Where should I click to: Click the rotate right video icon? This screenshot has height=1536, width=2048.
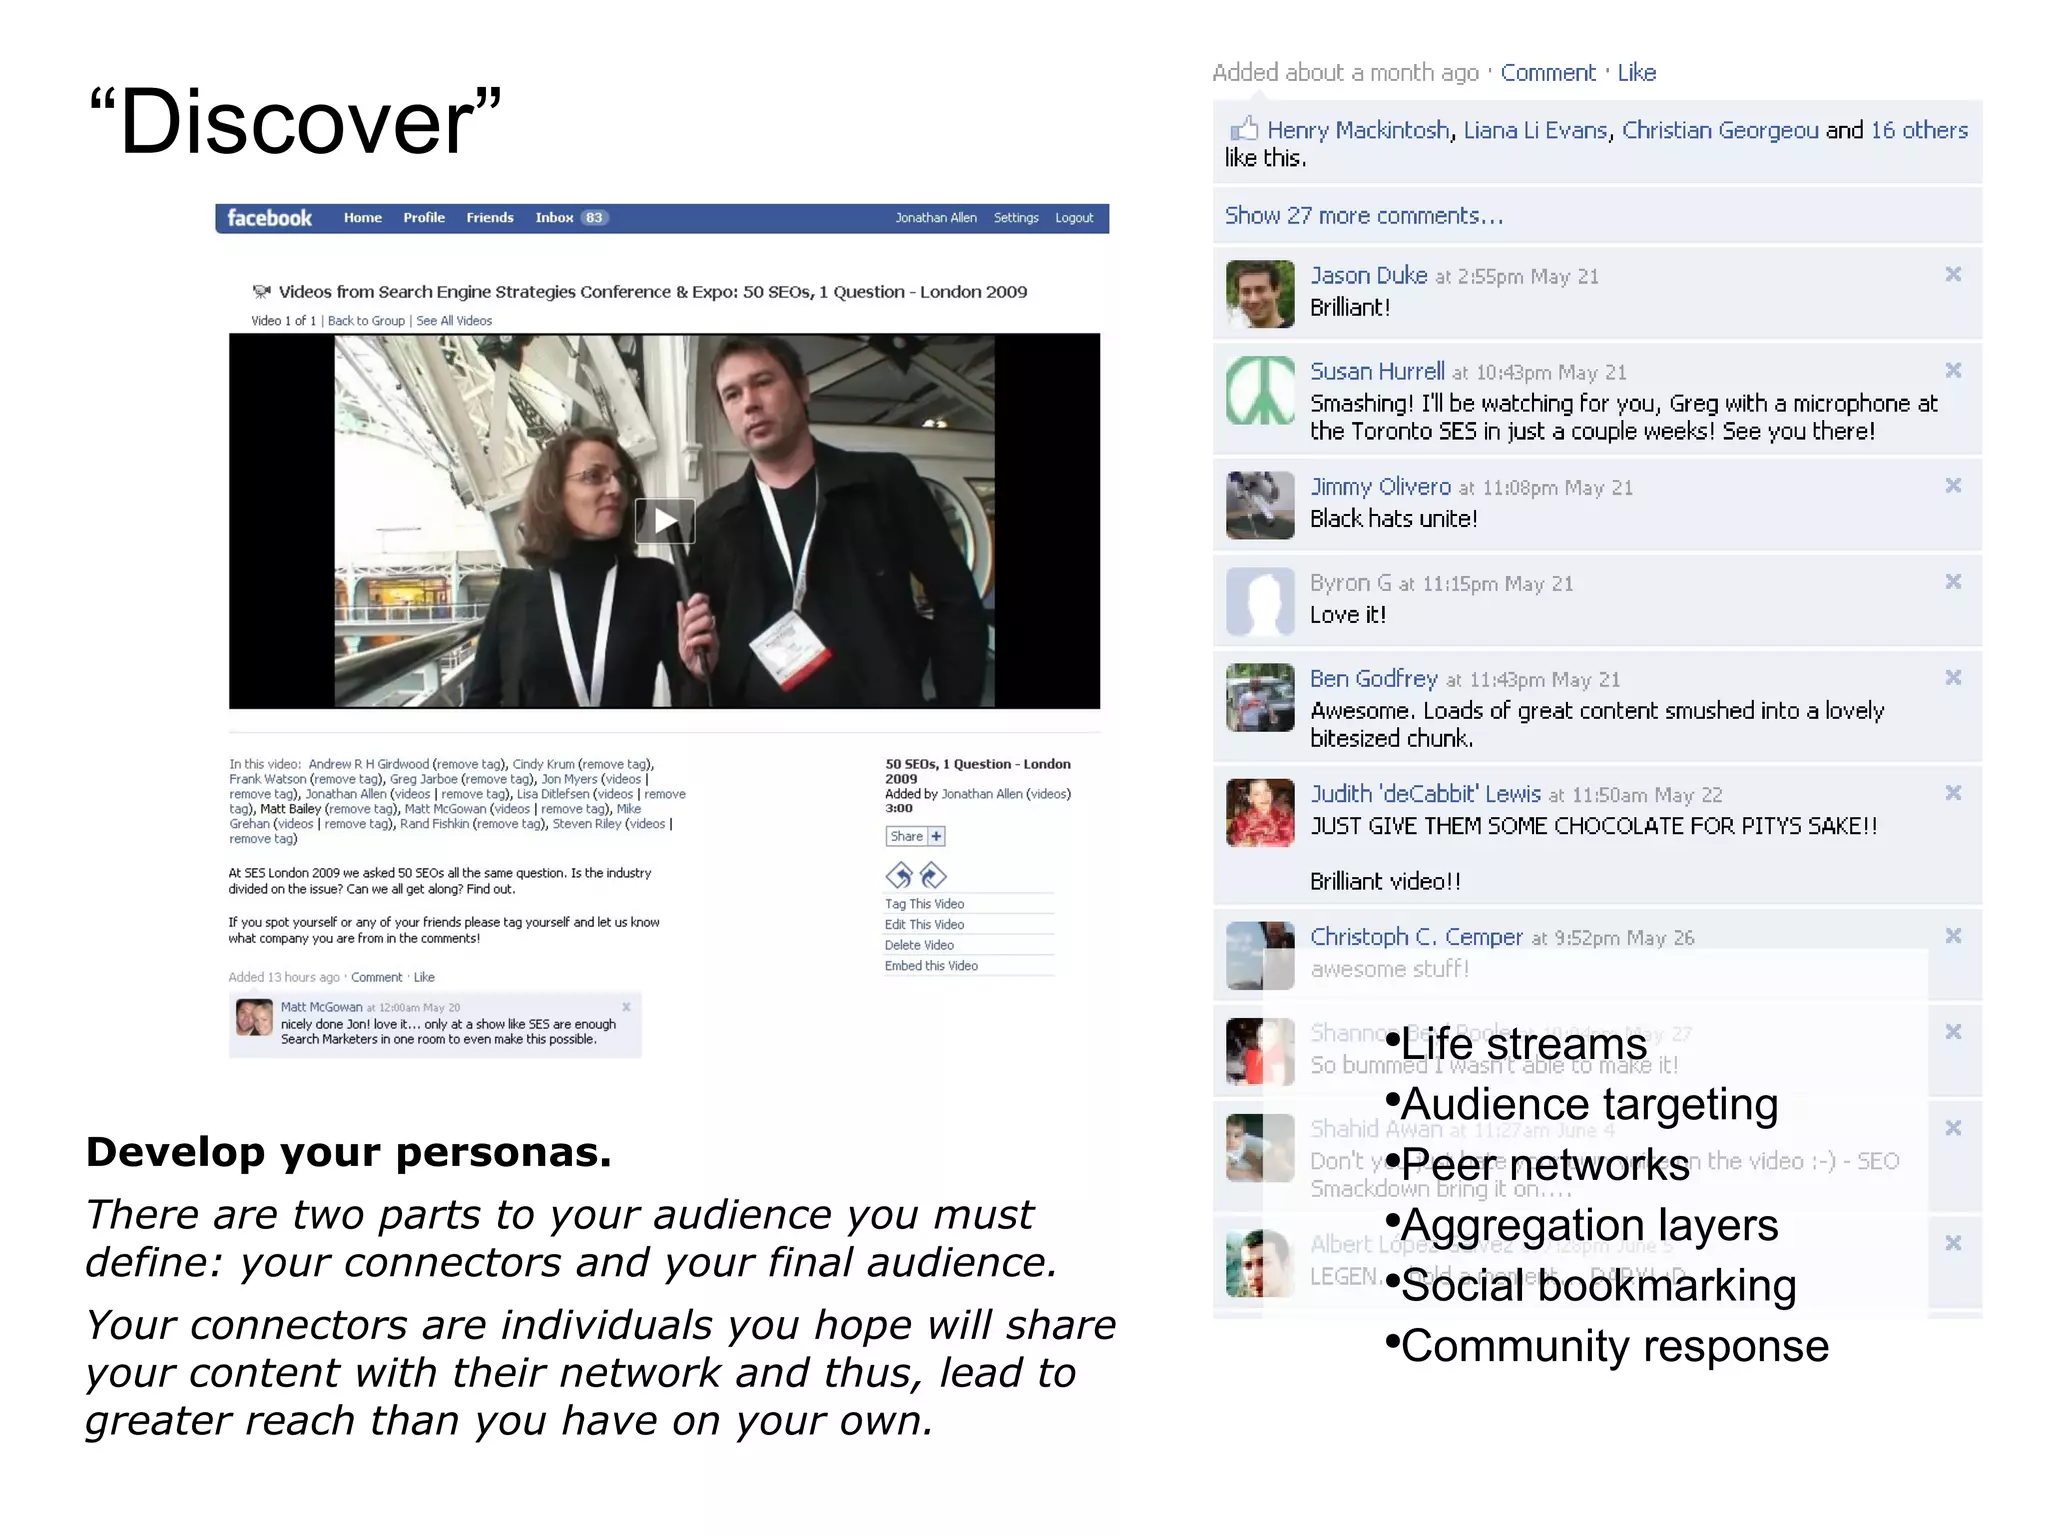click(x=933, y=876)
